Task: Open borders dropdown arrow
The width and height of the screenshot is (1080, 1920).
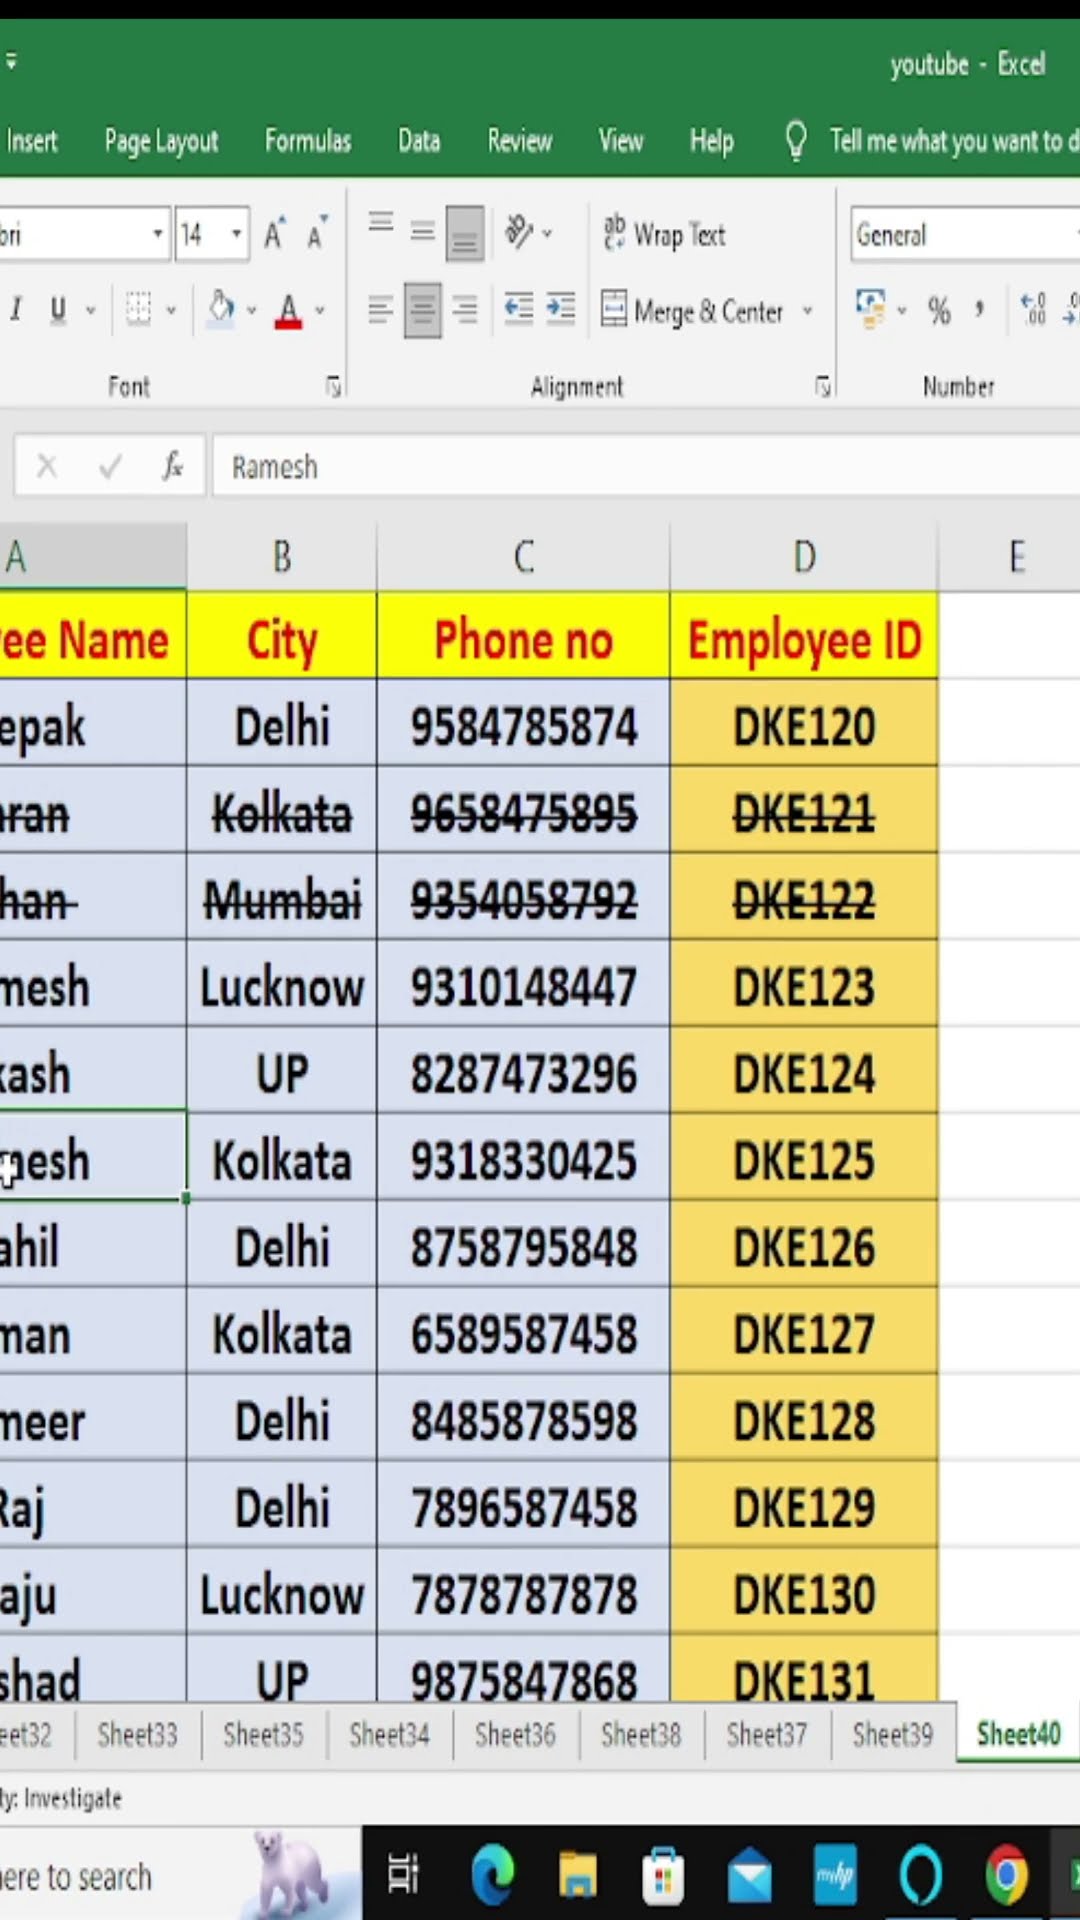Action: pyautogui.click(x=171, y=310)
